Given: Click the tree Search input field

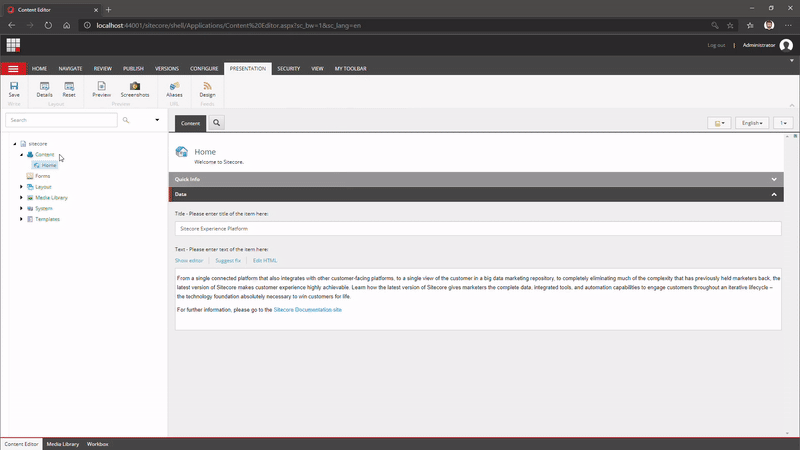Looking at the screenshot, I should pos(61,120).
